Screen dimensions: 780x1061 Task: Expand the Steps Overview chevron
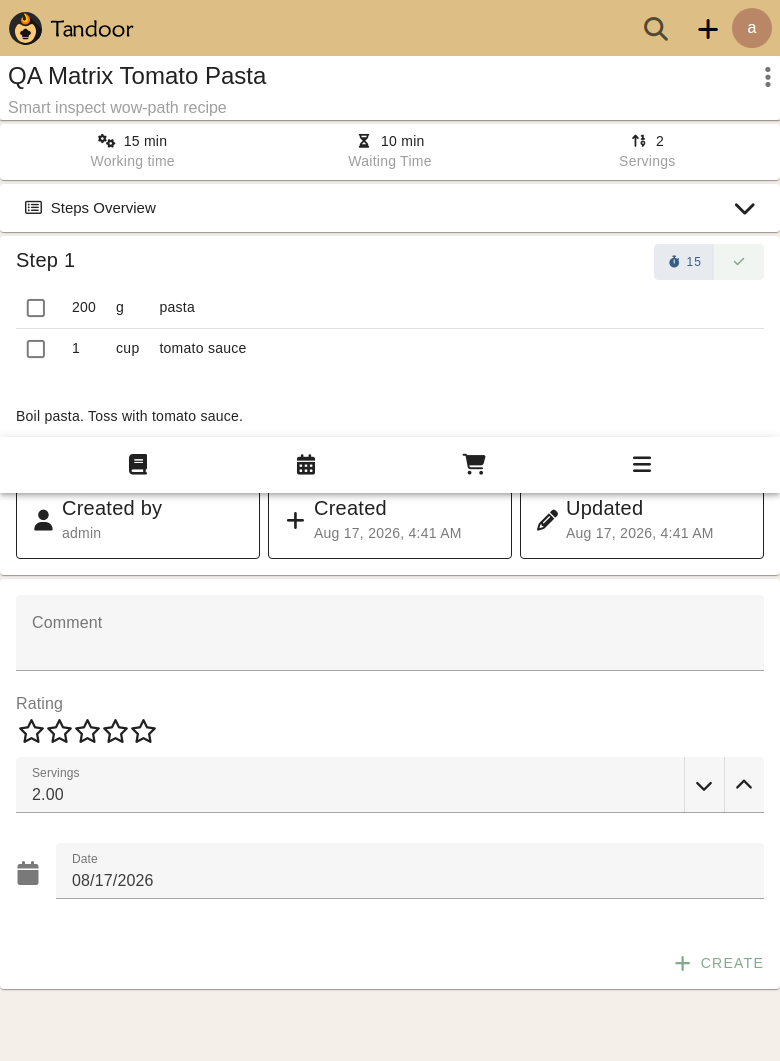tap(744, 208)
